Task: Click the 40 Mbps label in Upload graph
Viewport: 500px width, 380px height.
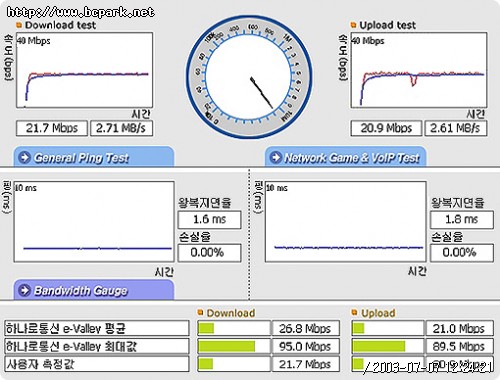Action: pyautogui.click(x=368, y=41)
